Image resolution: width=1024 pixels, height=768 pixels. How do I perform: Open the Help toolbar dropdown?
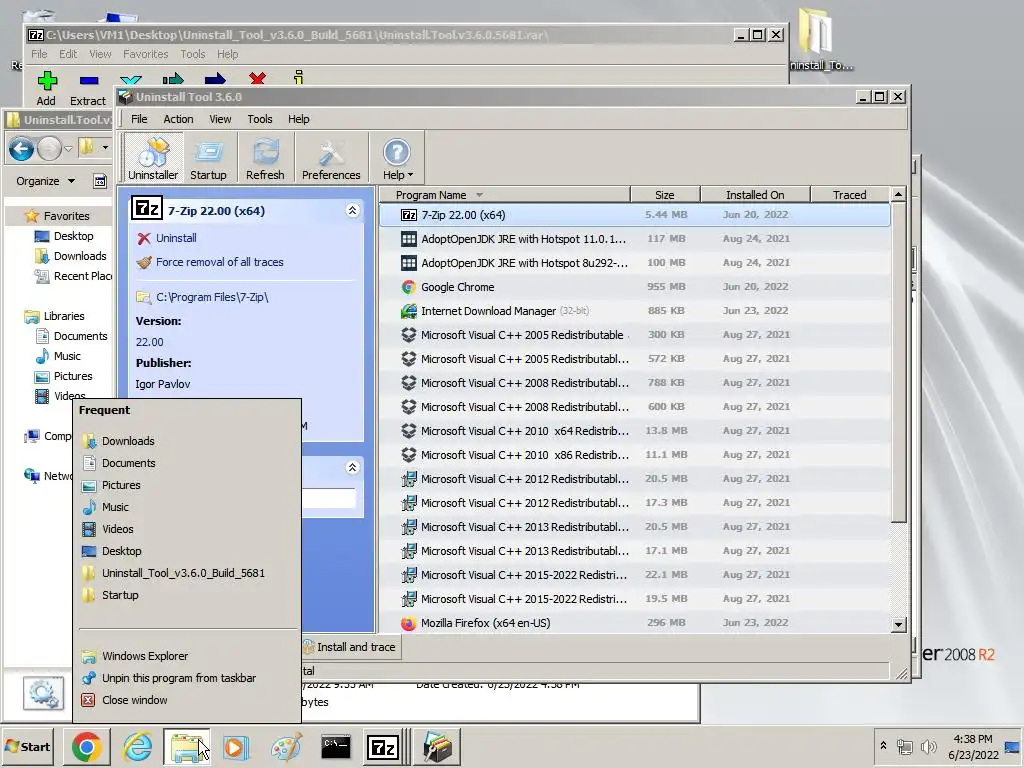(397, 157)
